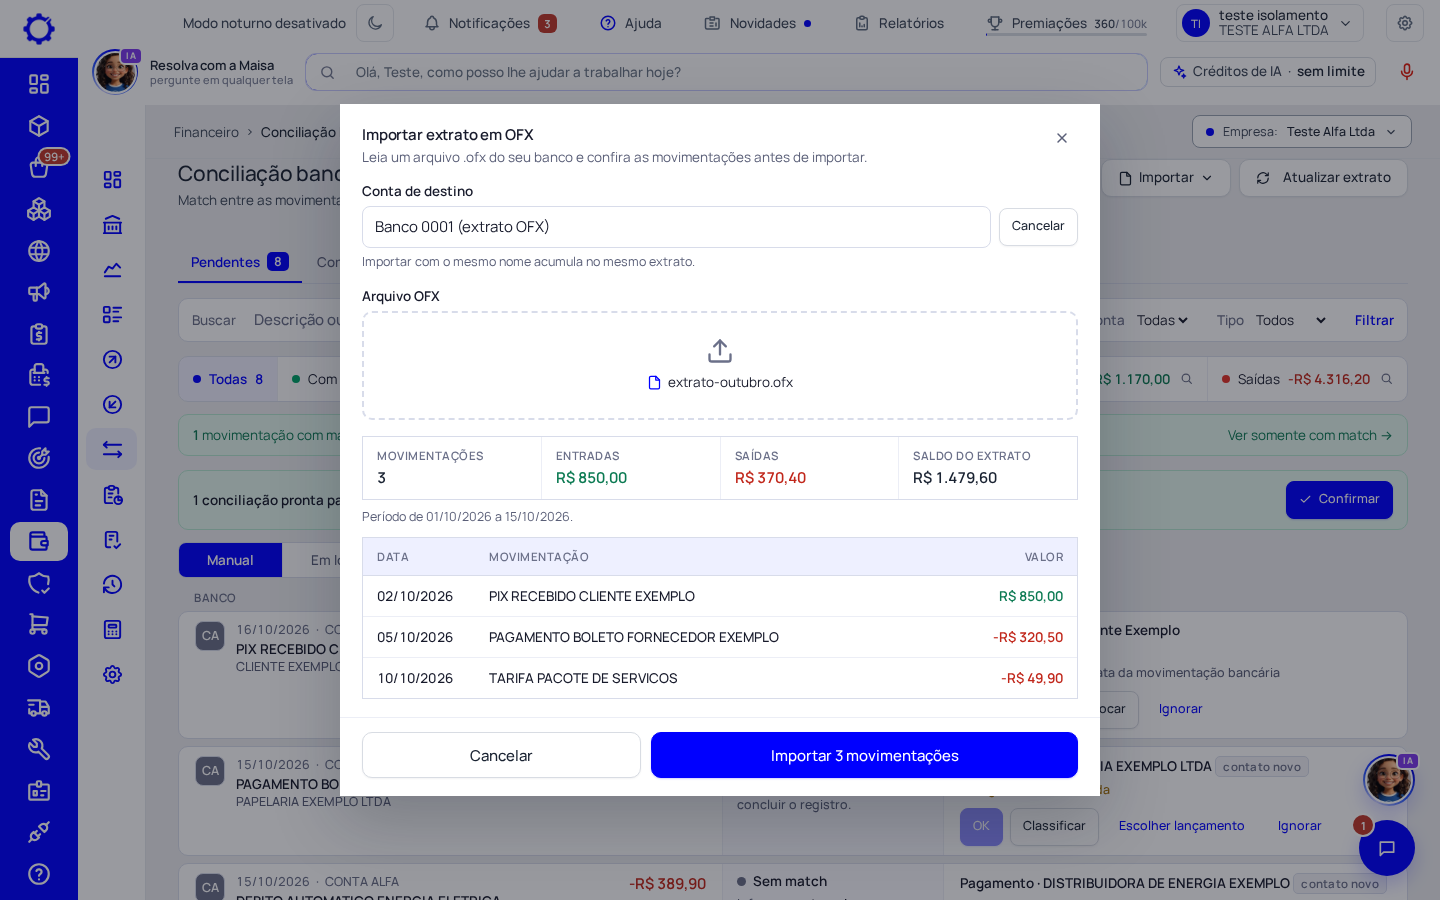
Task: Open the shopping bag icon with 99+ badge
Action: tap(39, 167)
